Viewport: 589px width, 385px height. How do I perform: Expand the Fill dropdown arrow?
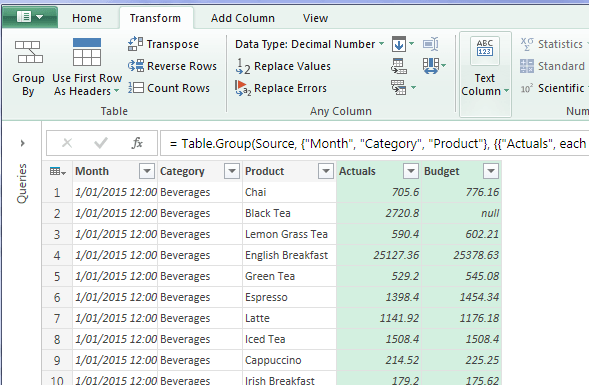tap(411, 44)
